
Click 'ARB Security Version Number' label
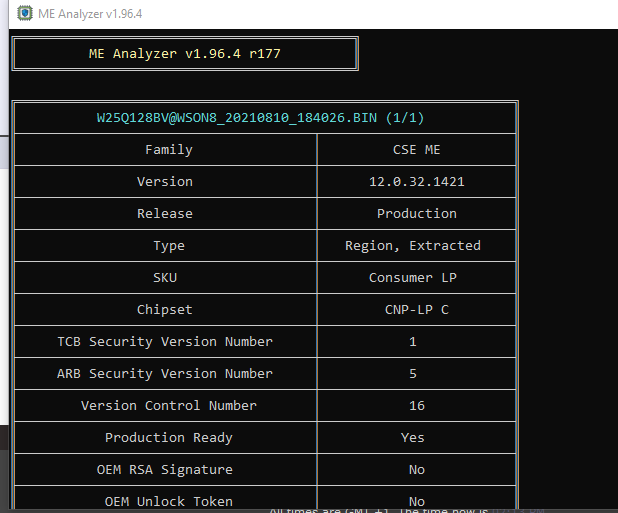tap(165, 374)
